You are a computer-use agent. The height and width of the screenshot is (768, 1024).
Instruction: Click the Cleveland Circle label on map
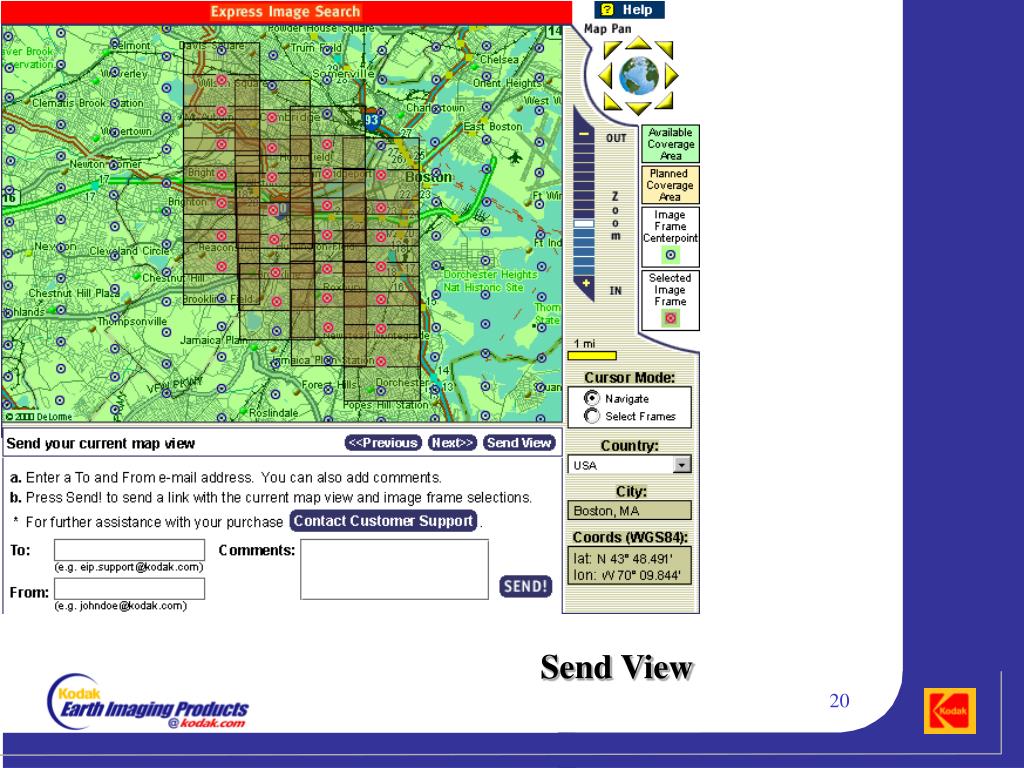[129, 251]
